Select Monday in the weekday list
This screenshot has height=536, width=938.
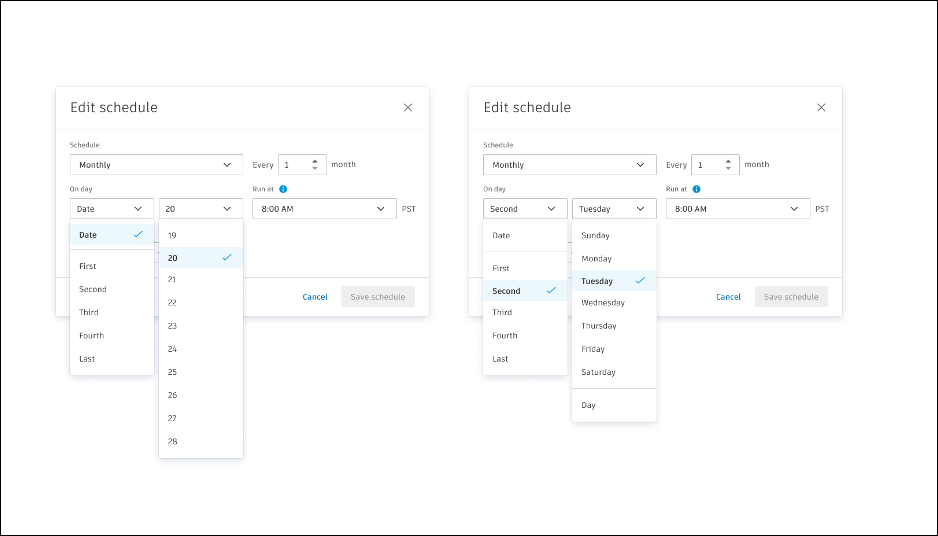(x=614, y=259)
